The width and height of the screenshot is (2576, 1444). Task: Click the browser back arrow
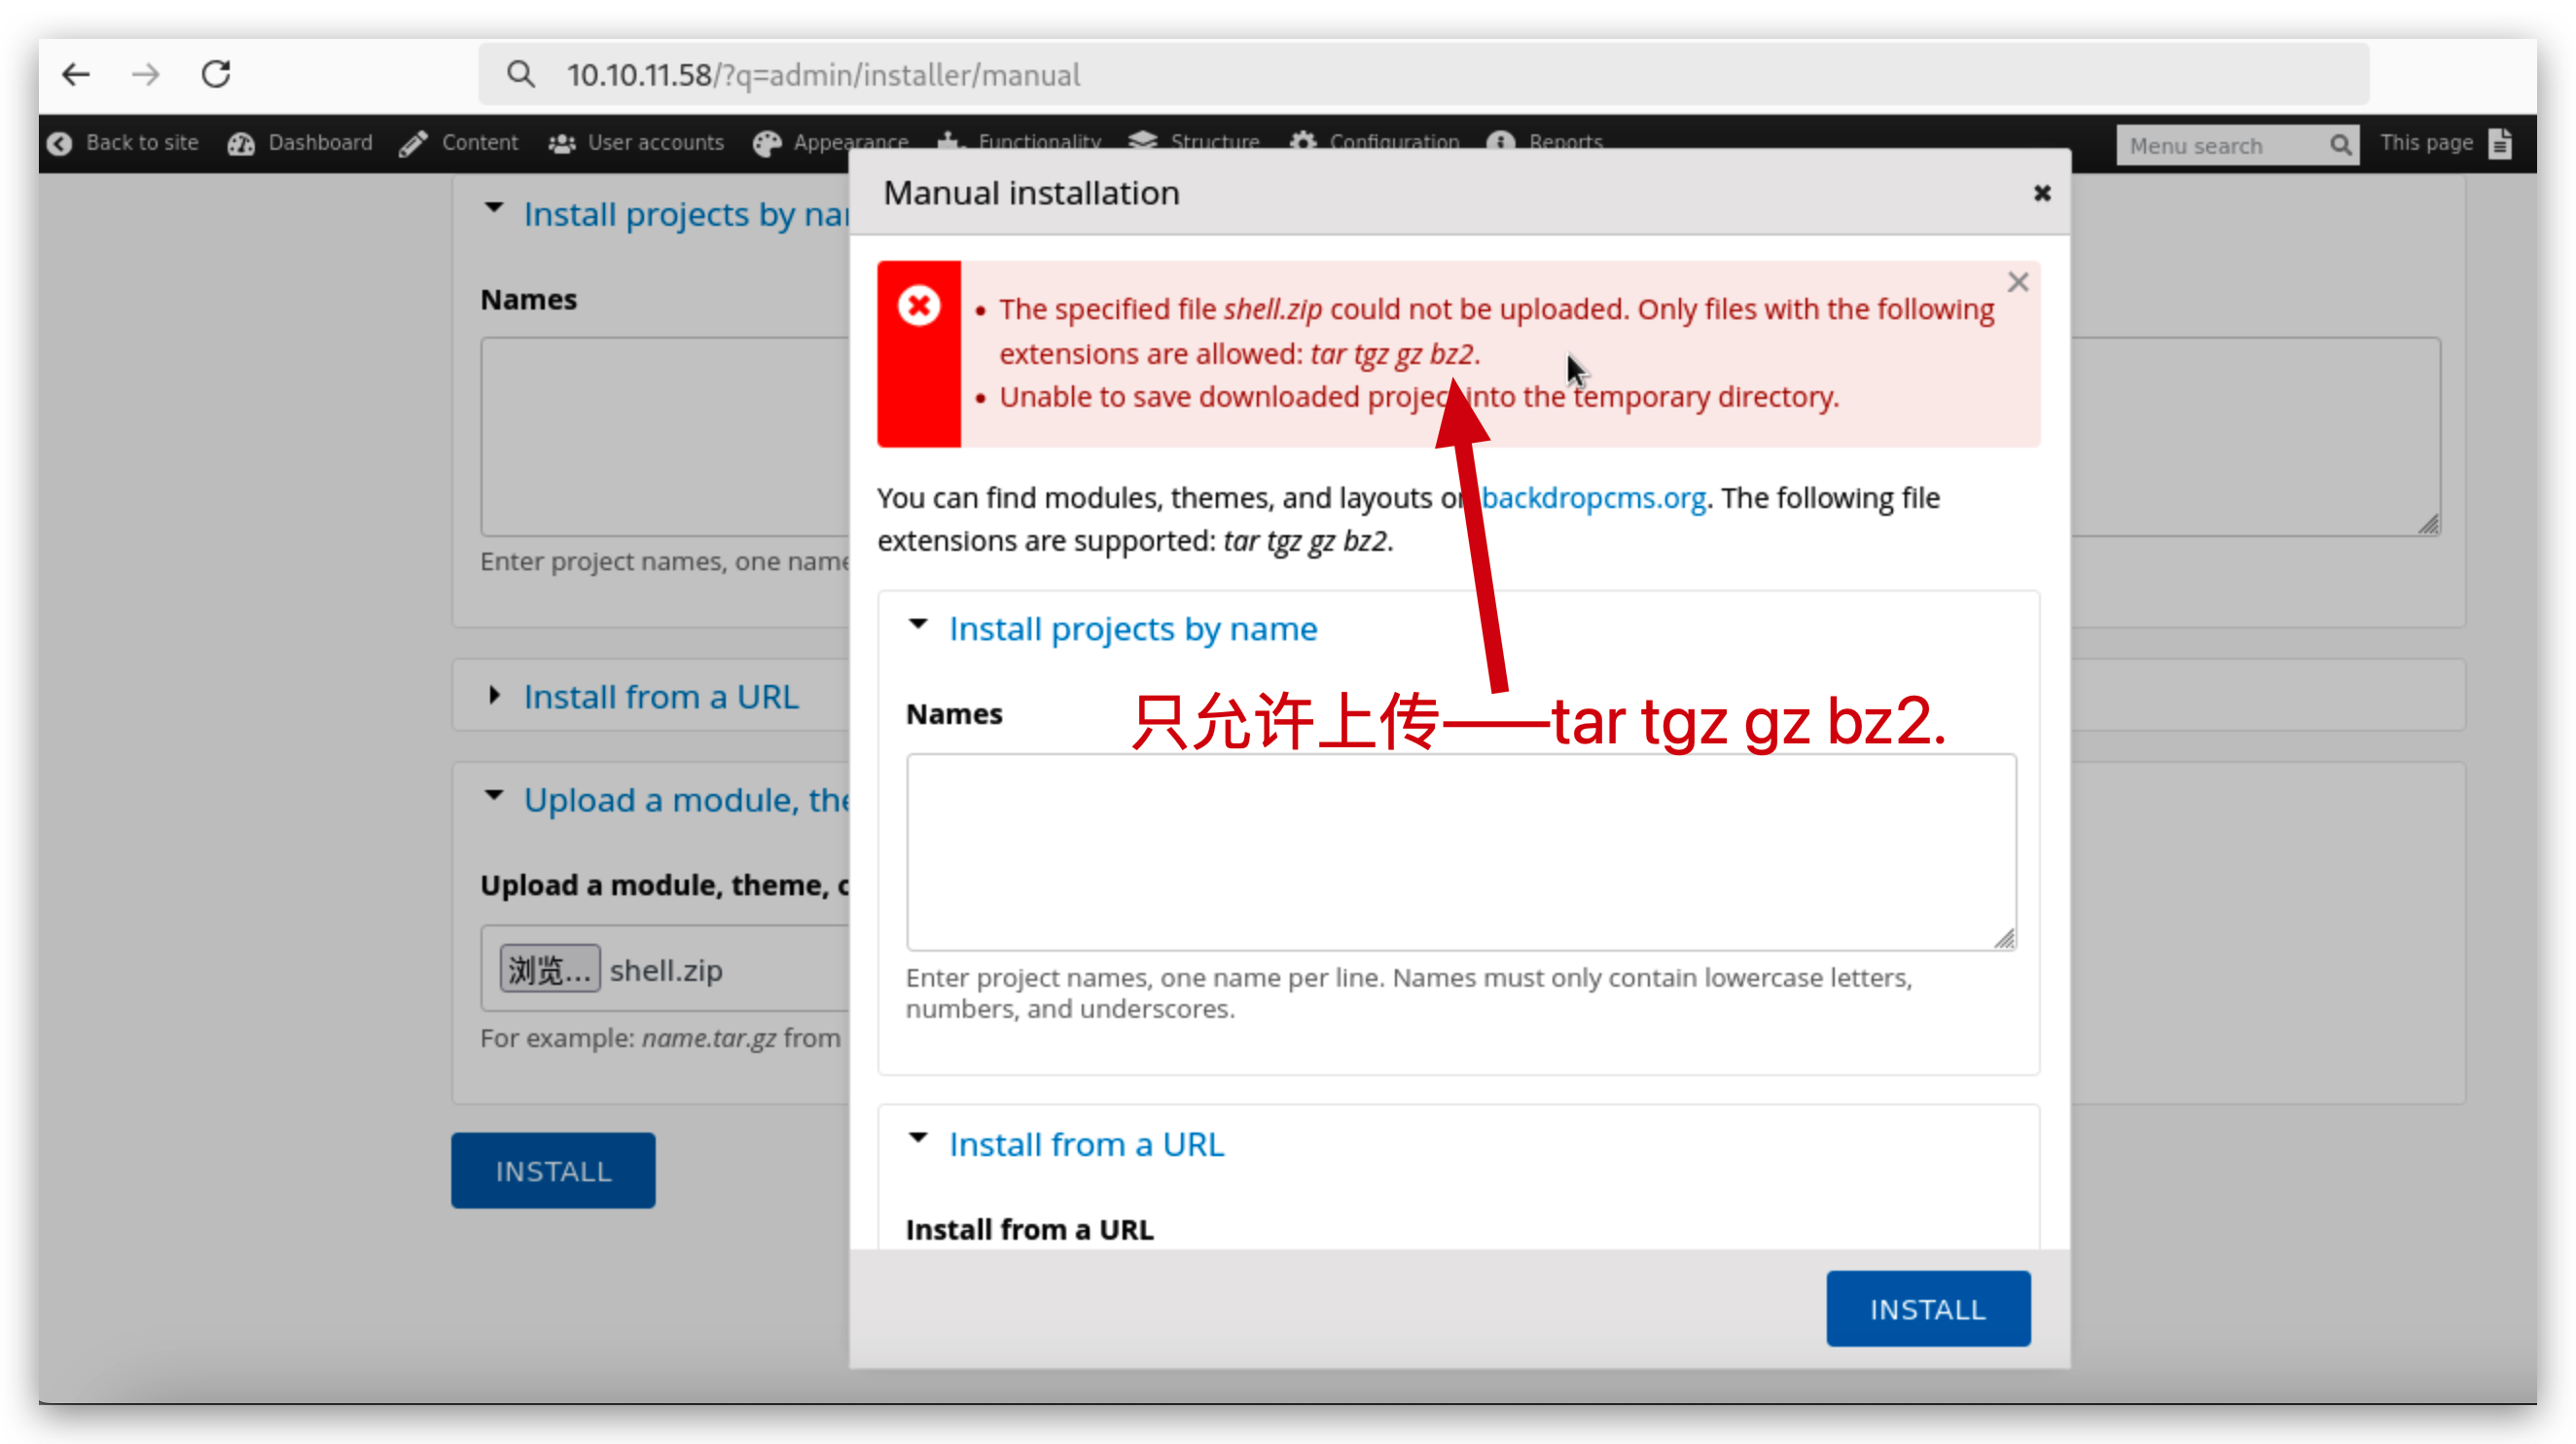(76, 74)
